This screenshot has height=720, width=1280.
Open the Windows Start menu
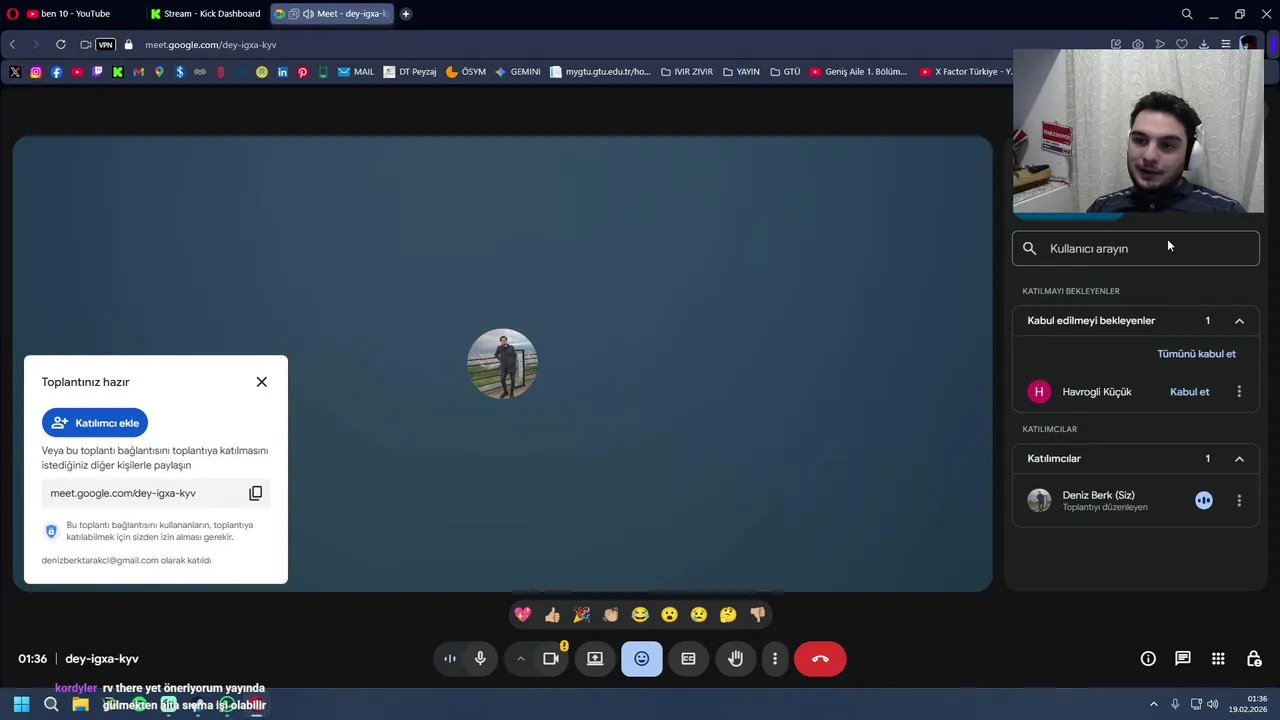[x=21, y=705]
